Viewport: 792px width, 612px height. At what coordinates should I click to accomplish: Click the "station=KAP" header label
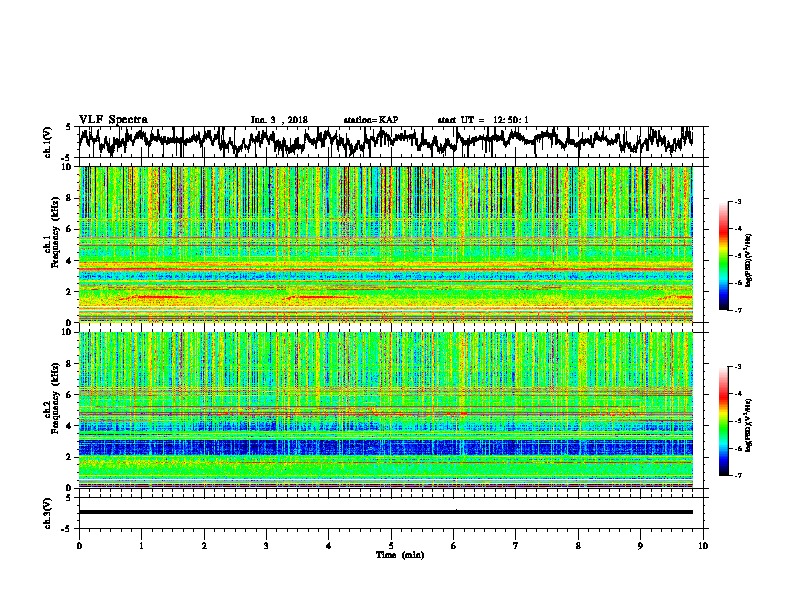point(371,120)
